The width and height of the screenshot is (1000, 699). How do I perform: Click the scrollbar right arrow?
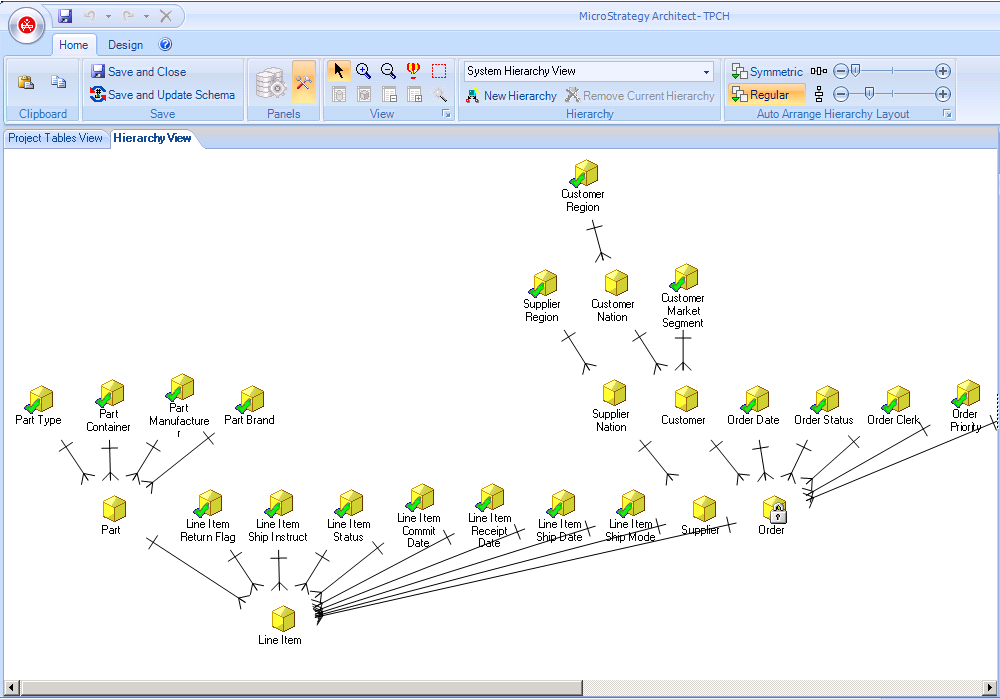pyautogui.click(x=989, y=688)
